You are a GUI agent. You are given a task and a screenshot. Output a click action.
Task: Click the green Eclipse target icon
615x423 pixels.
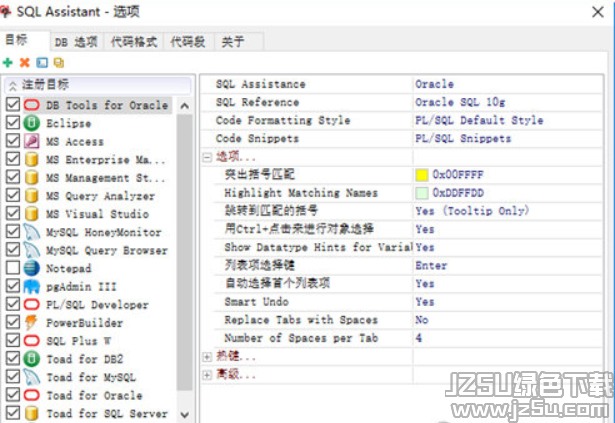(32, 123)
